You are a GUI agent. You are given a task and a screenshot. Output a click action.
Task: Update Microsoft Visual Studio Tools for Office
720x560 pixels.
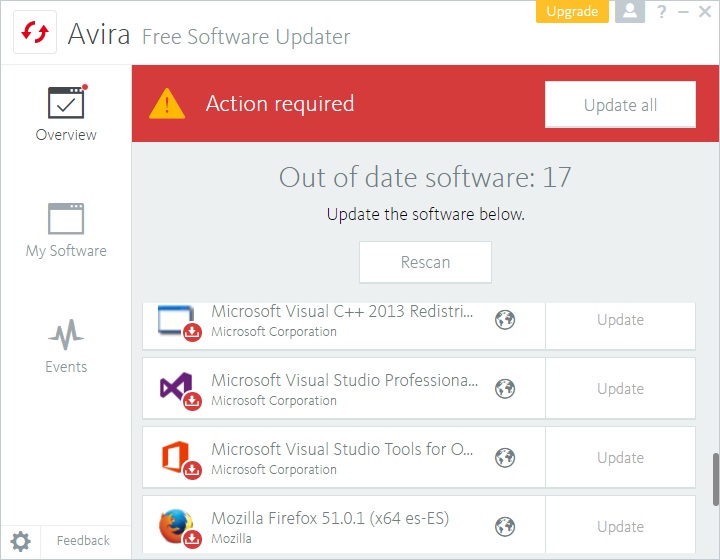pyautogui.click(x=620, y=458)
